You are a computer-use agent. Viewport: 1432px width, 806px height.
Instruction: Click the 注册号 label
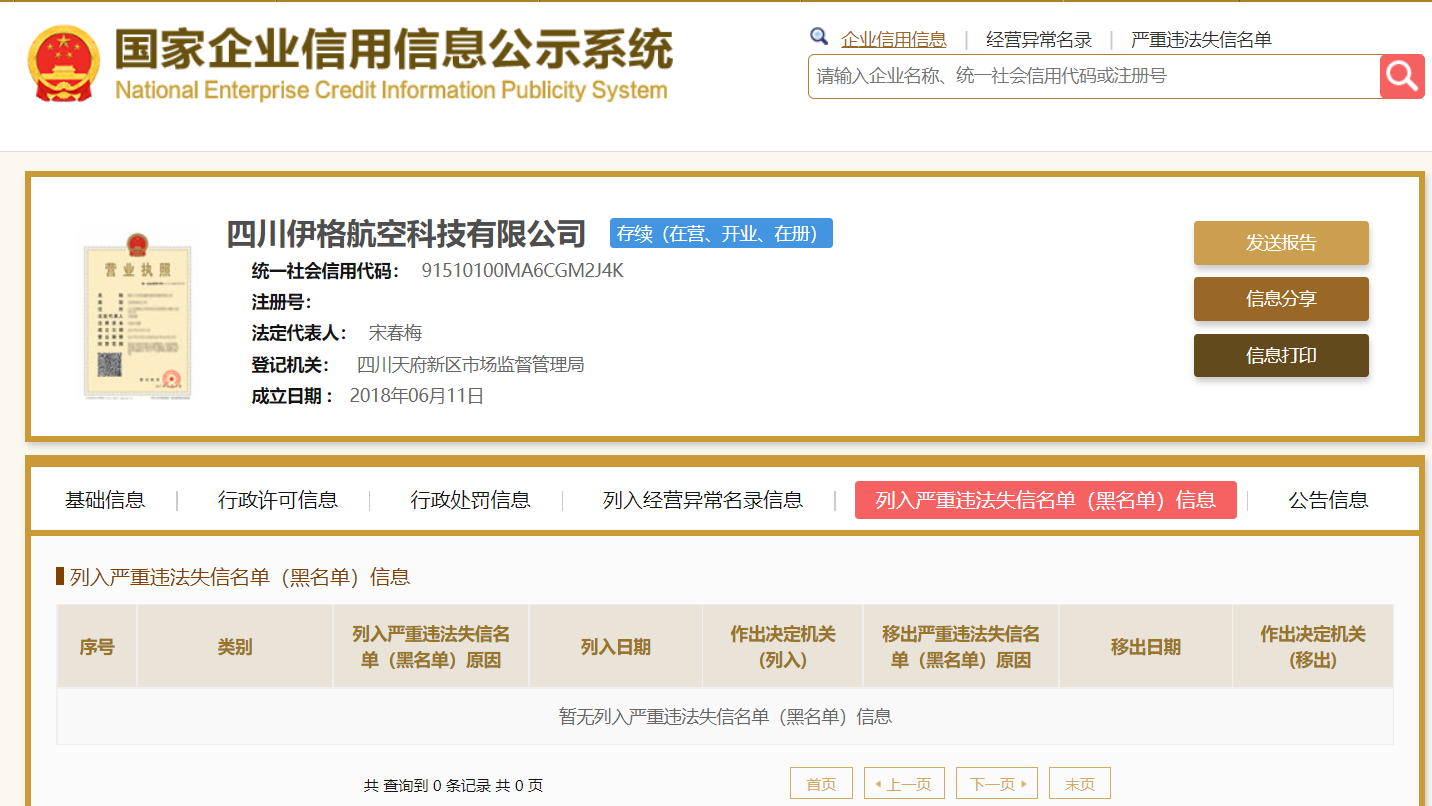(x=282, y=302)
